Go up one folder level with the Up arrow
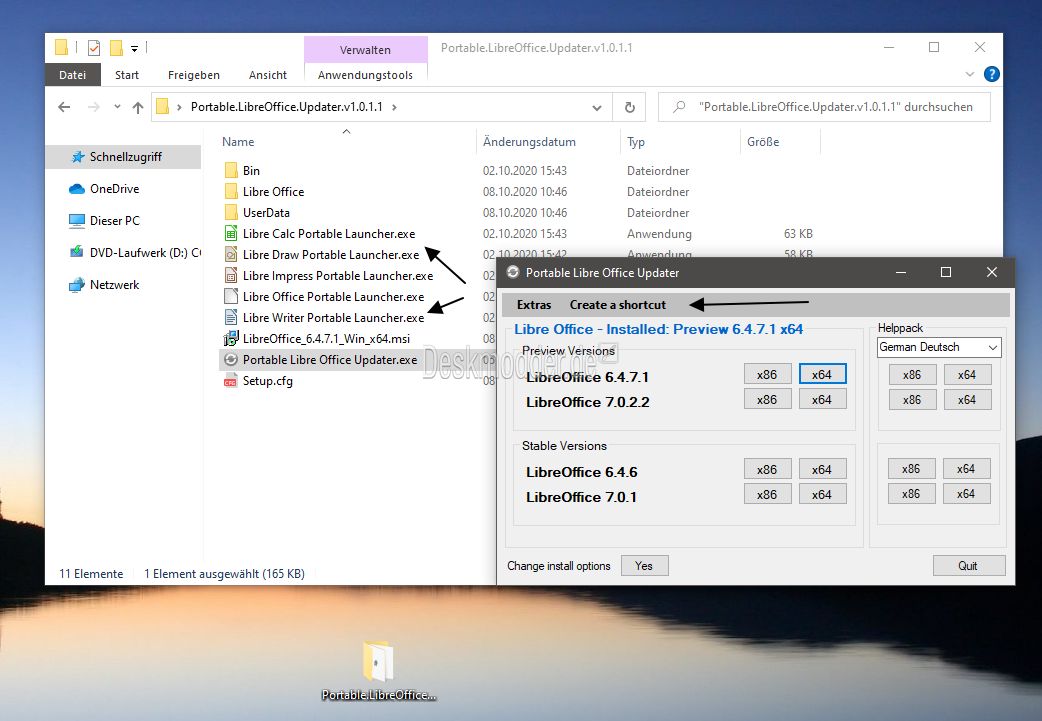The height and width of the screenshot is (721, 1042). (x=138, y=107)
